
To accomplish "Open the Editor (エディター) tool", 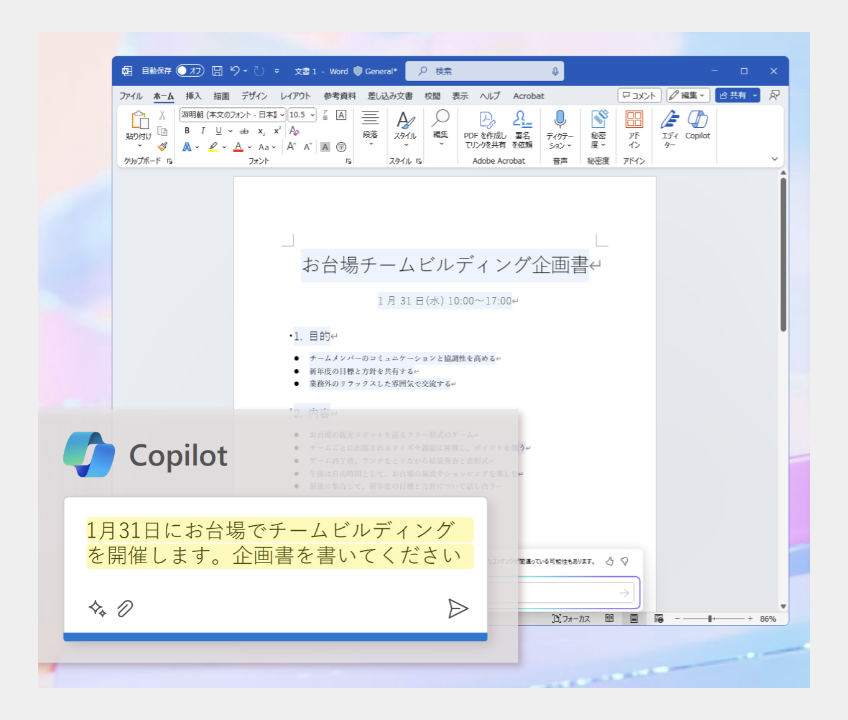I will coord(670,124).
